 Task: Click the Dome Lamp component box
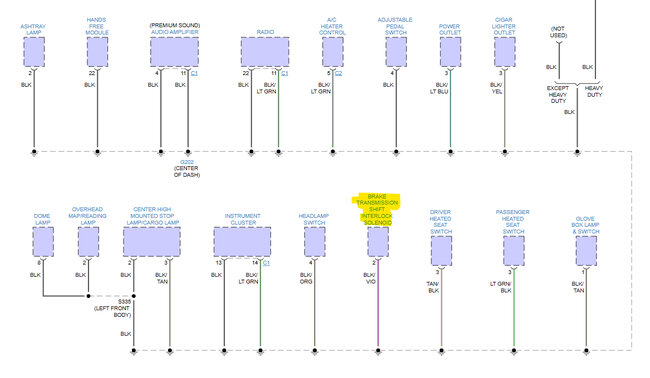coord(43,242)
